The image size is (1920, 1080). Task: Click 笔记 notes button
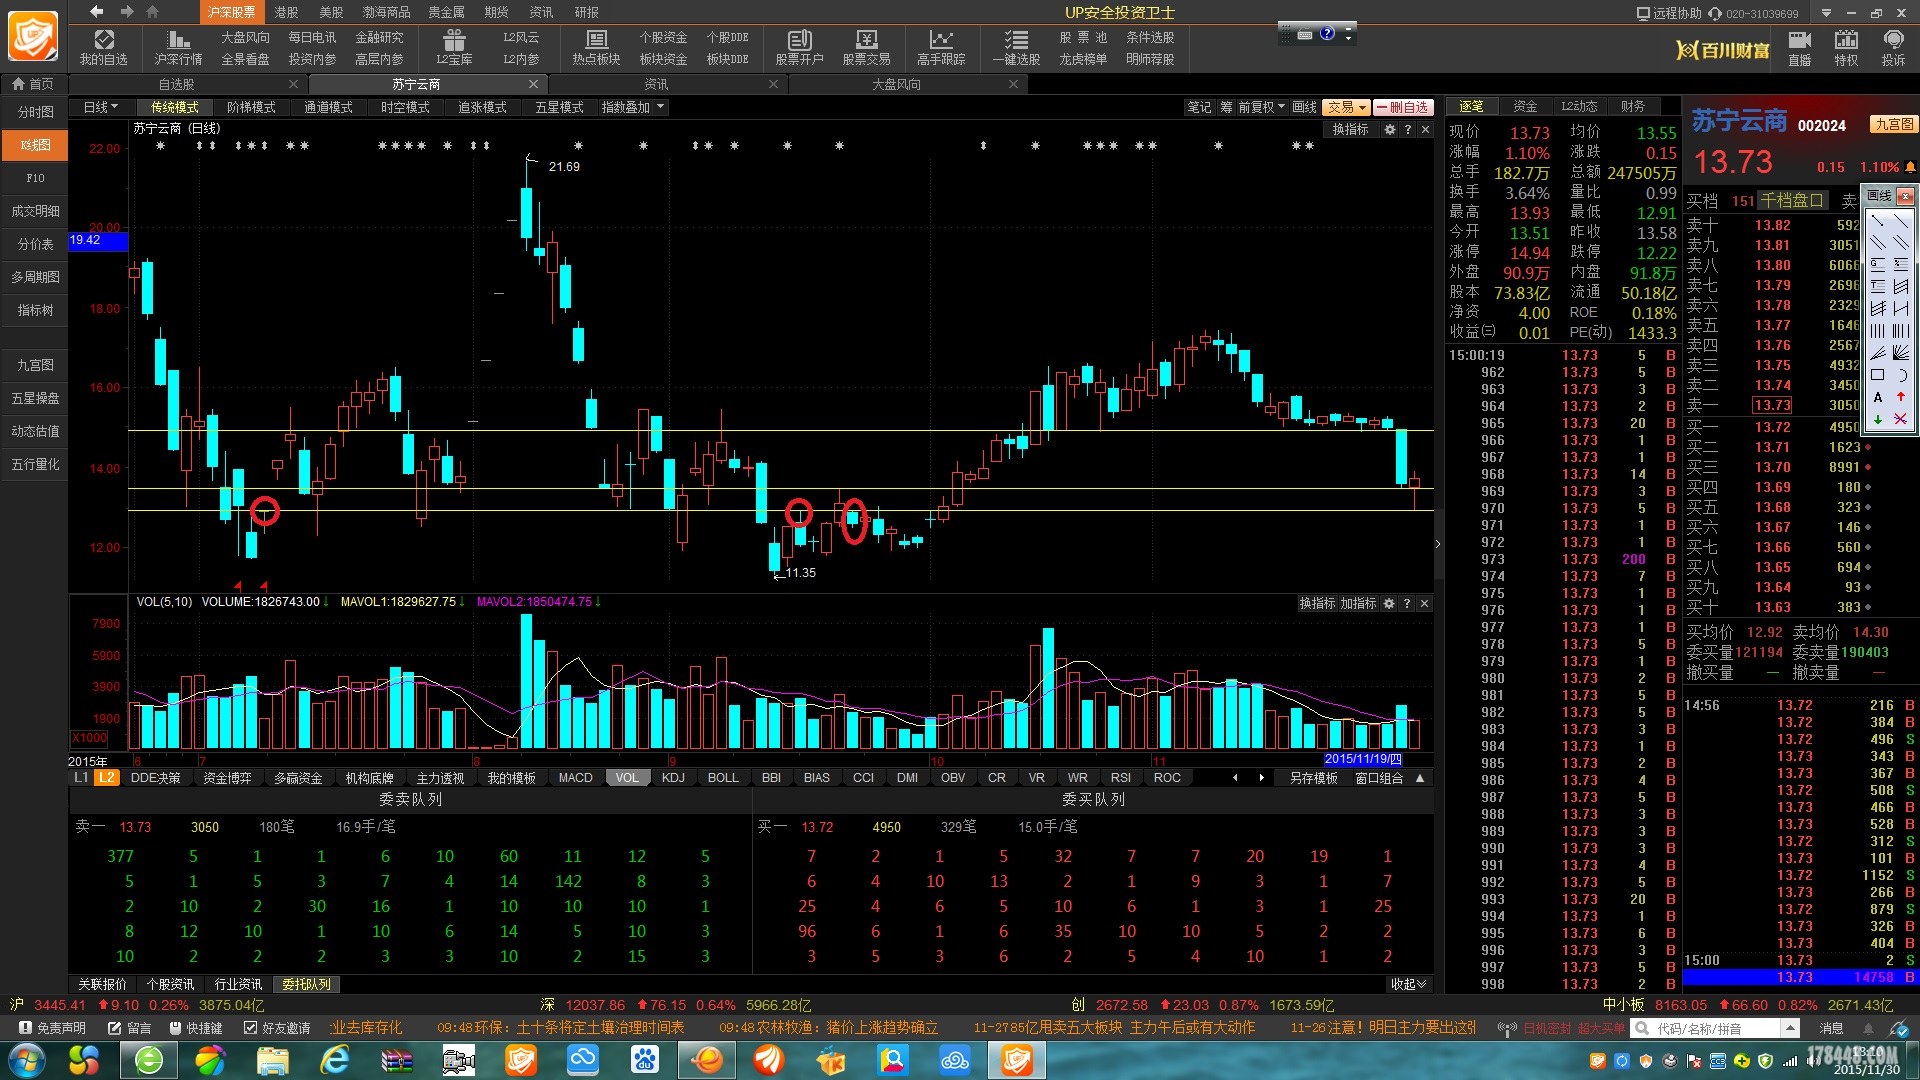click(1199, 107)
